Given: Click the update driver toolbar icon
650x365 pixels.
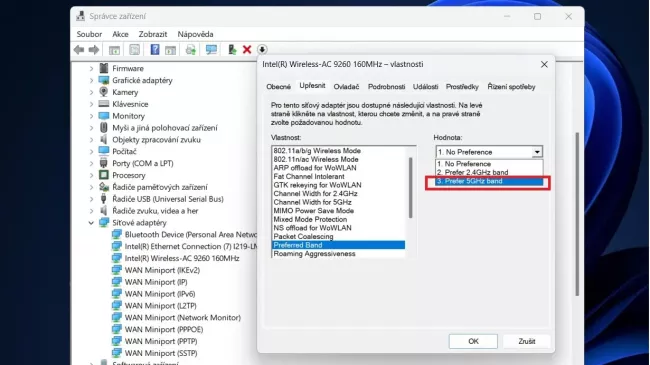Looking at the screenshot, I should tap(232, 50).
